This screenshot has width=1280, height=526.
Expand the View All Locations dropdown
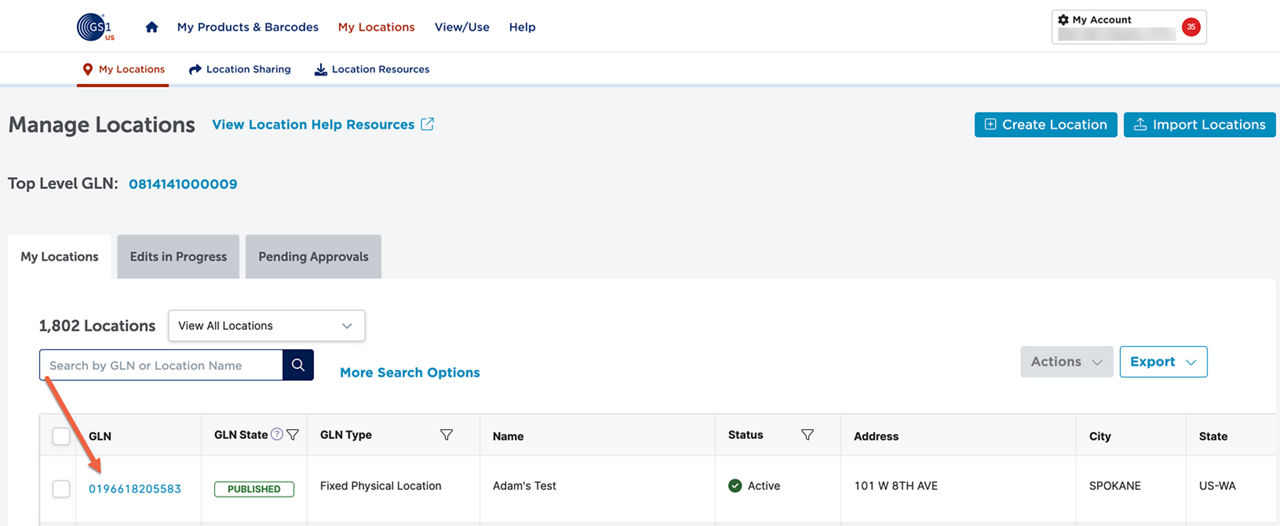266,326
